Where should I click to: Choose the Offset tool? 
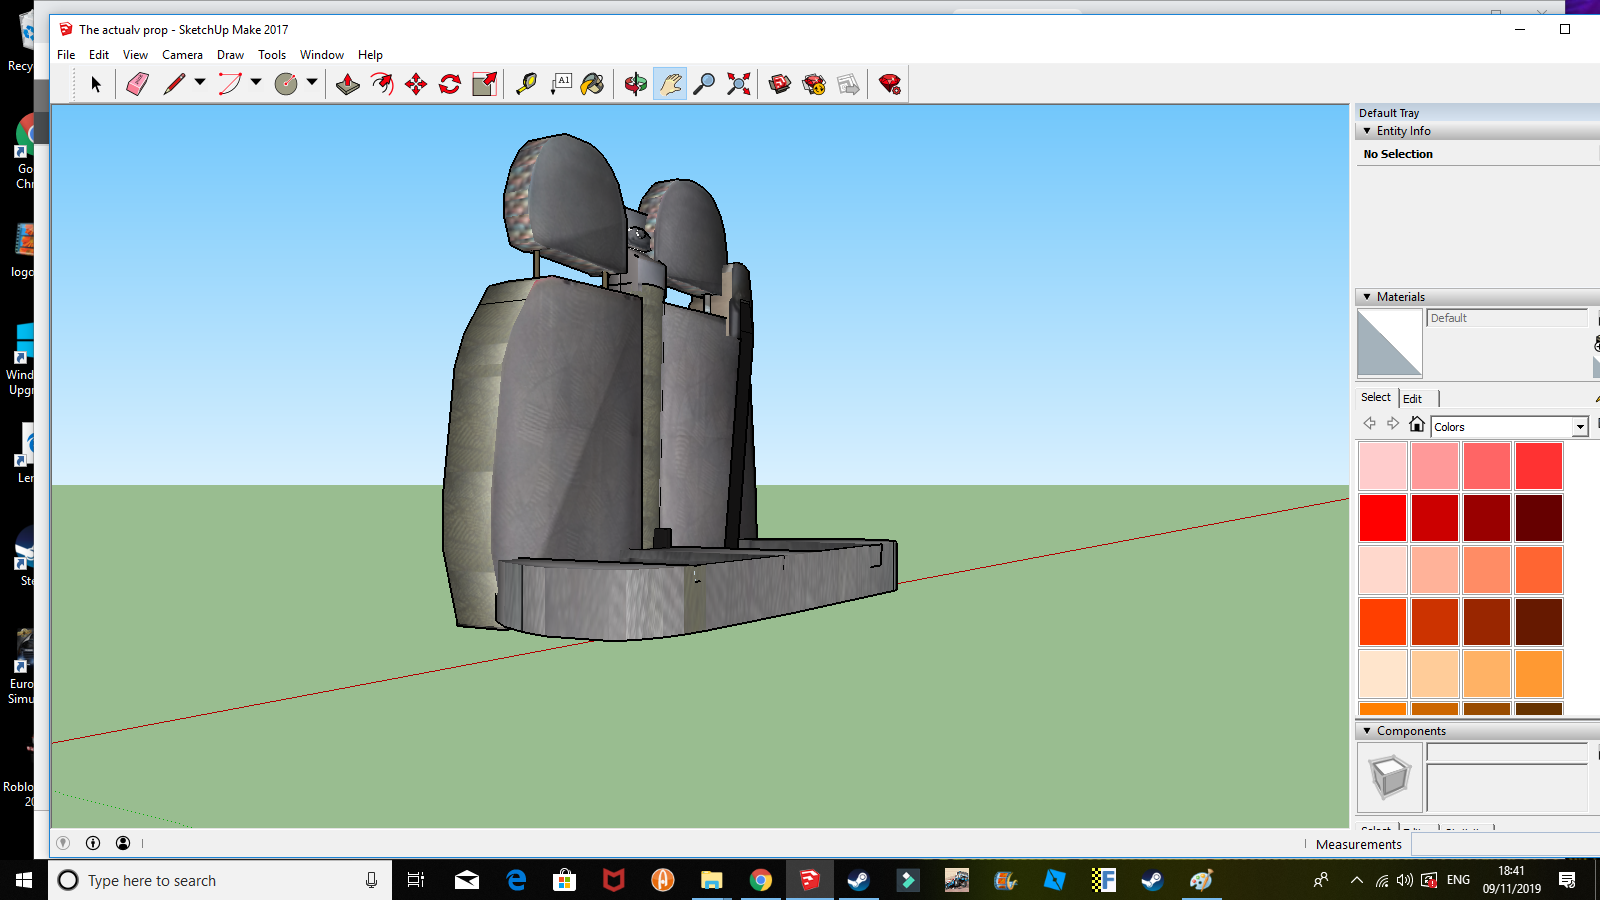point(382,84)
